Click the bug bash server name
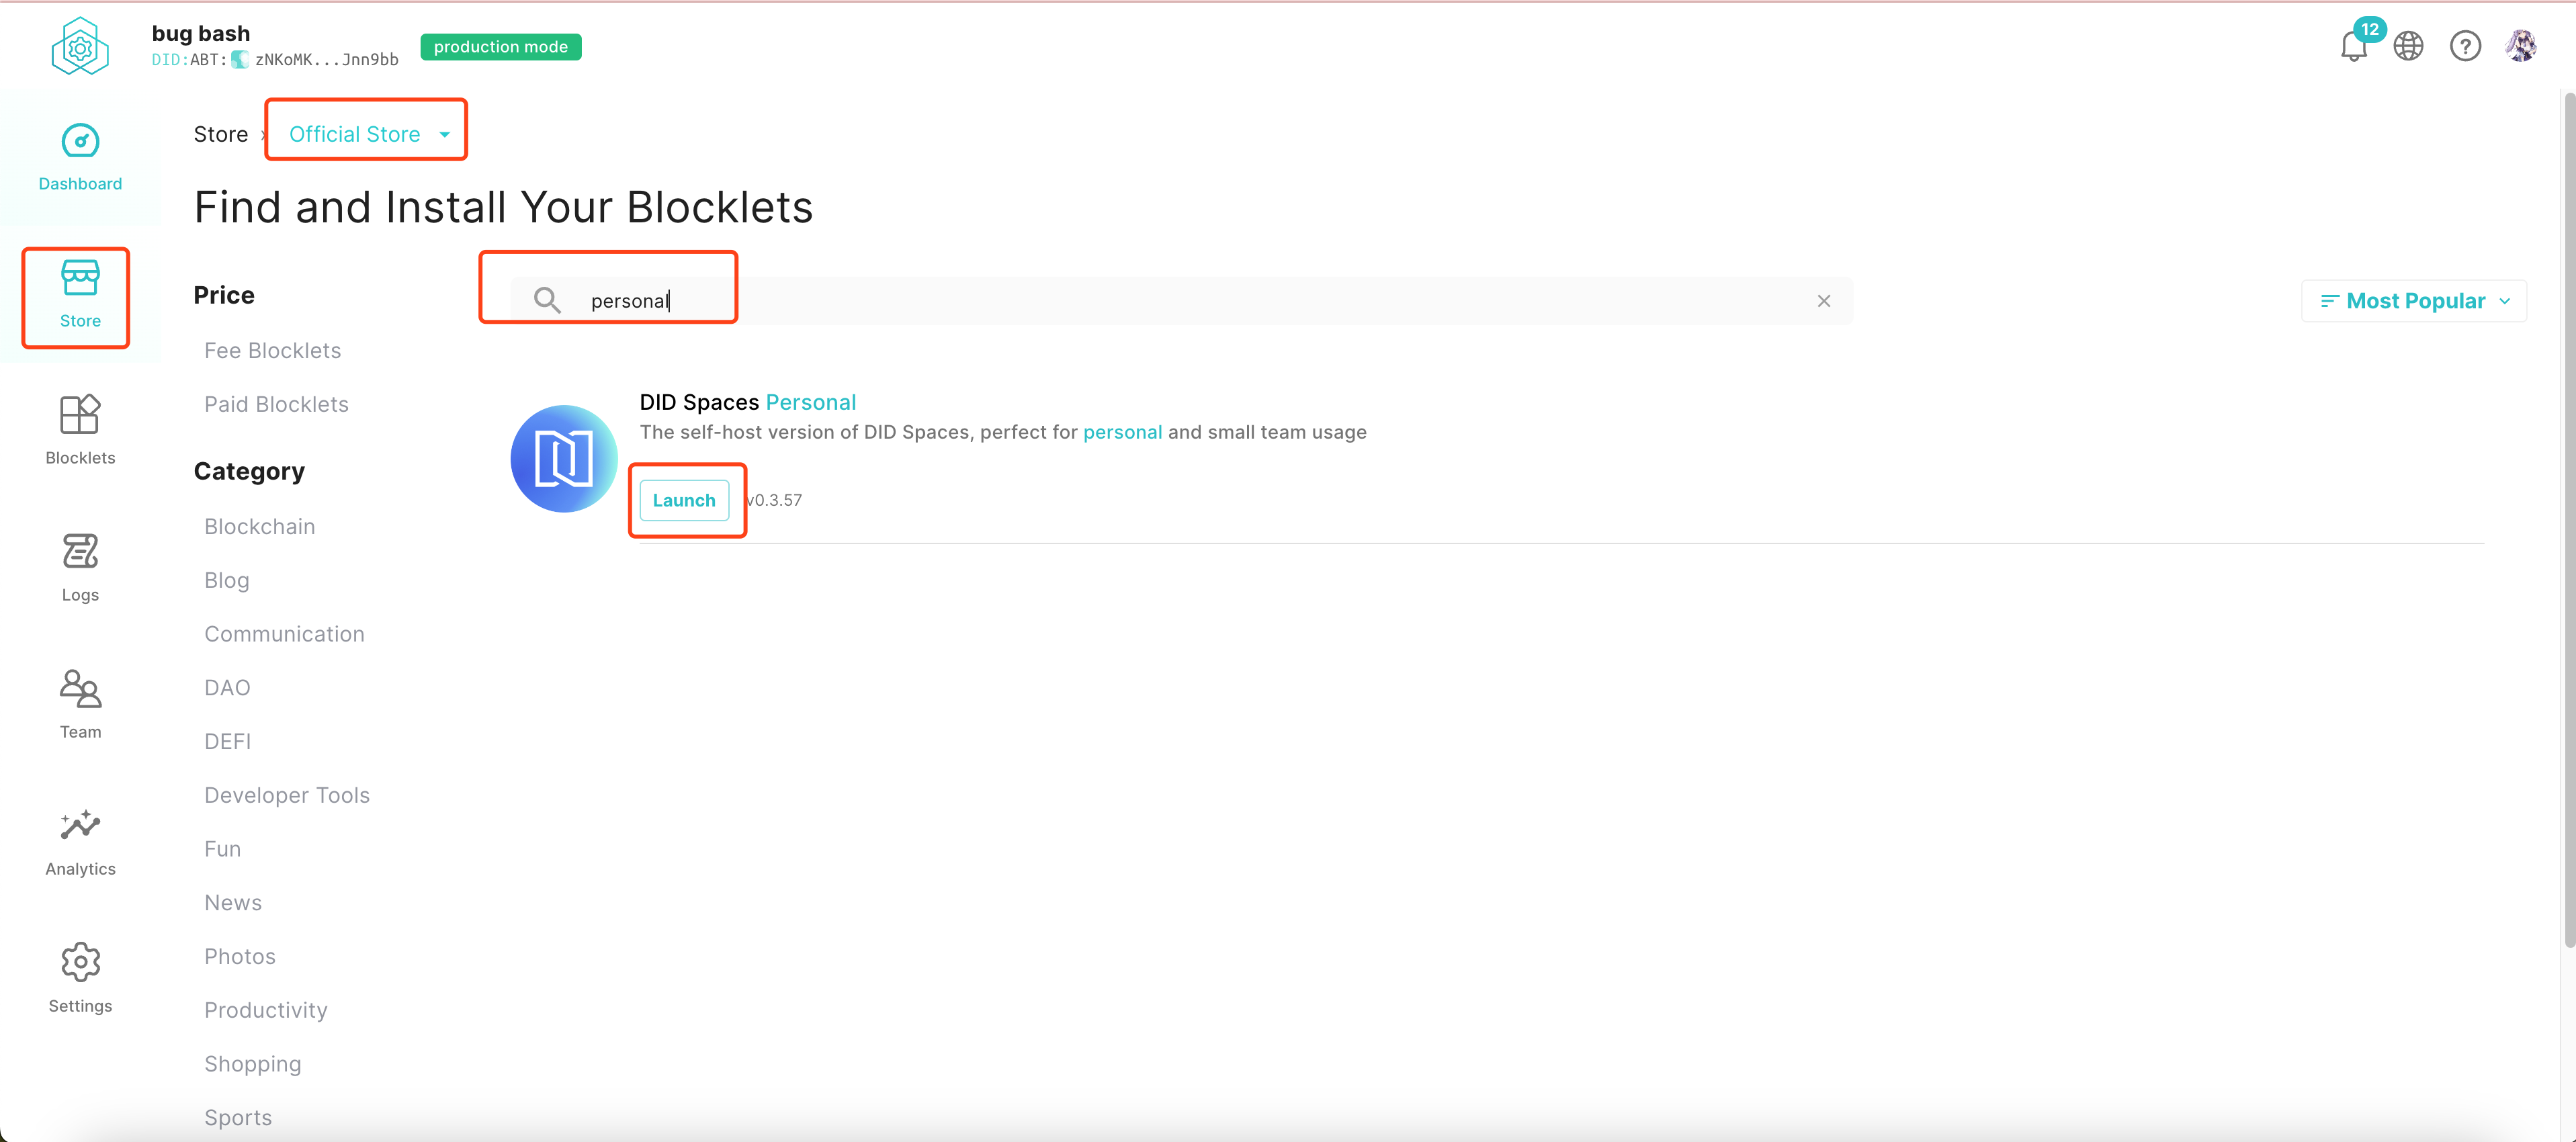Viewport: 2576px width, 1142px height. pyautogui.click(x=201, y=33)
